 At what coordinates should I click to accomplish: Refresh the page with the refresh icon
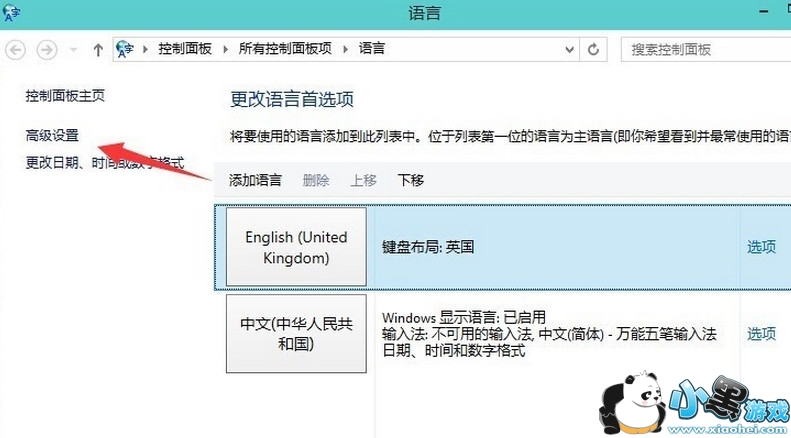[593, 49]
